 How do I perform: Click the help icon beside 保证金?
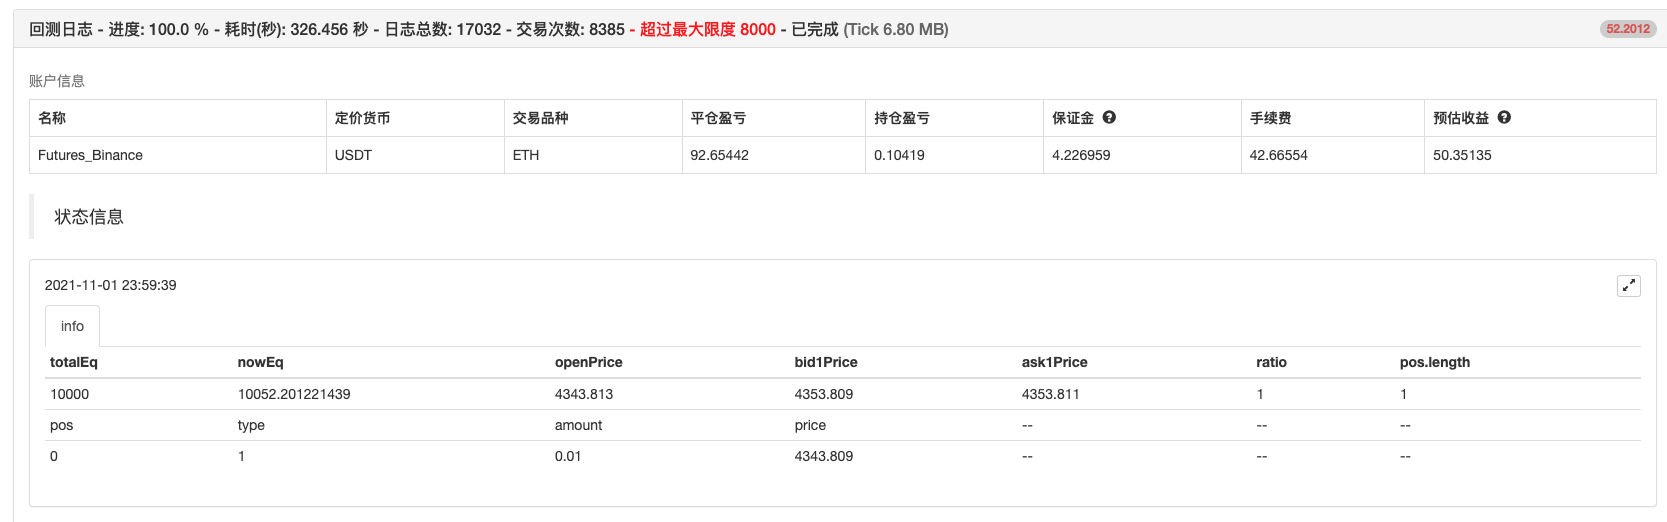(1109, 117)
